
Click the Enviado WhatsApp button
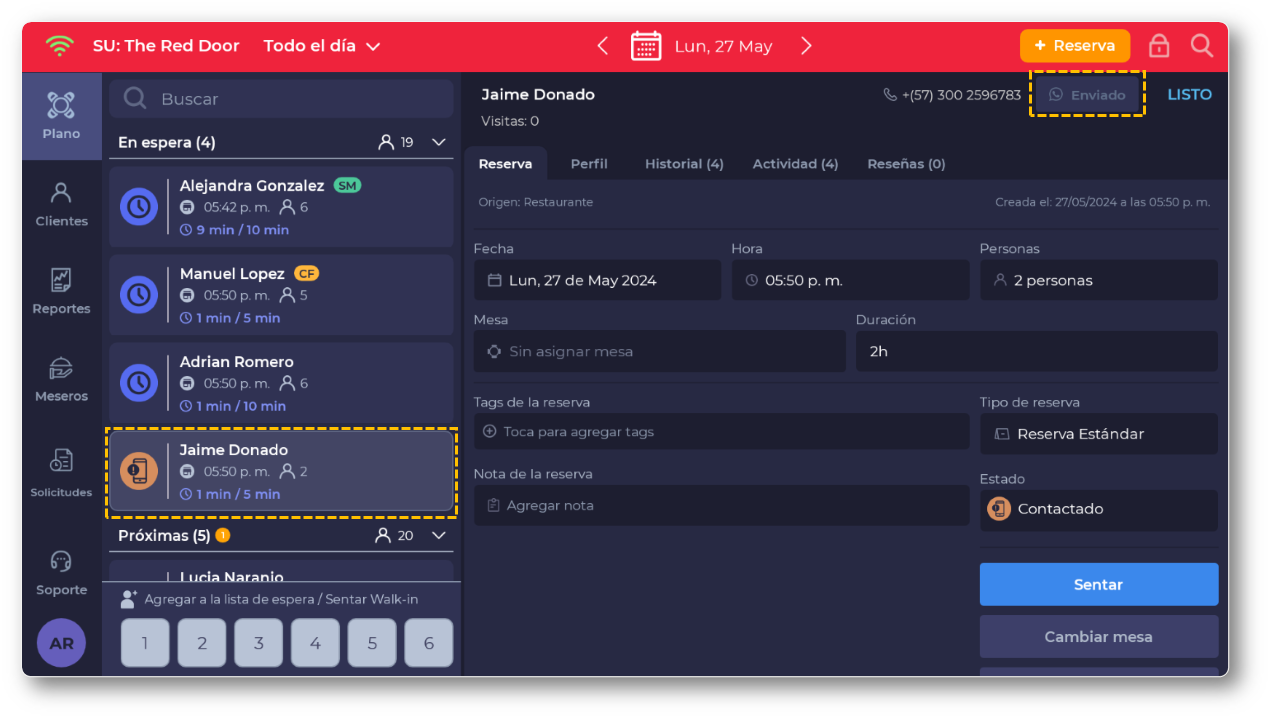click(1086, 95)
